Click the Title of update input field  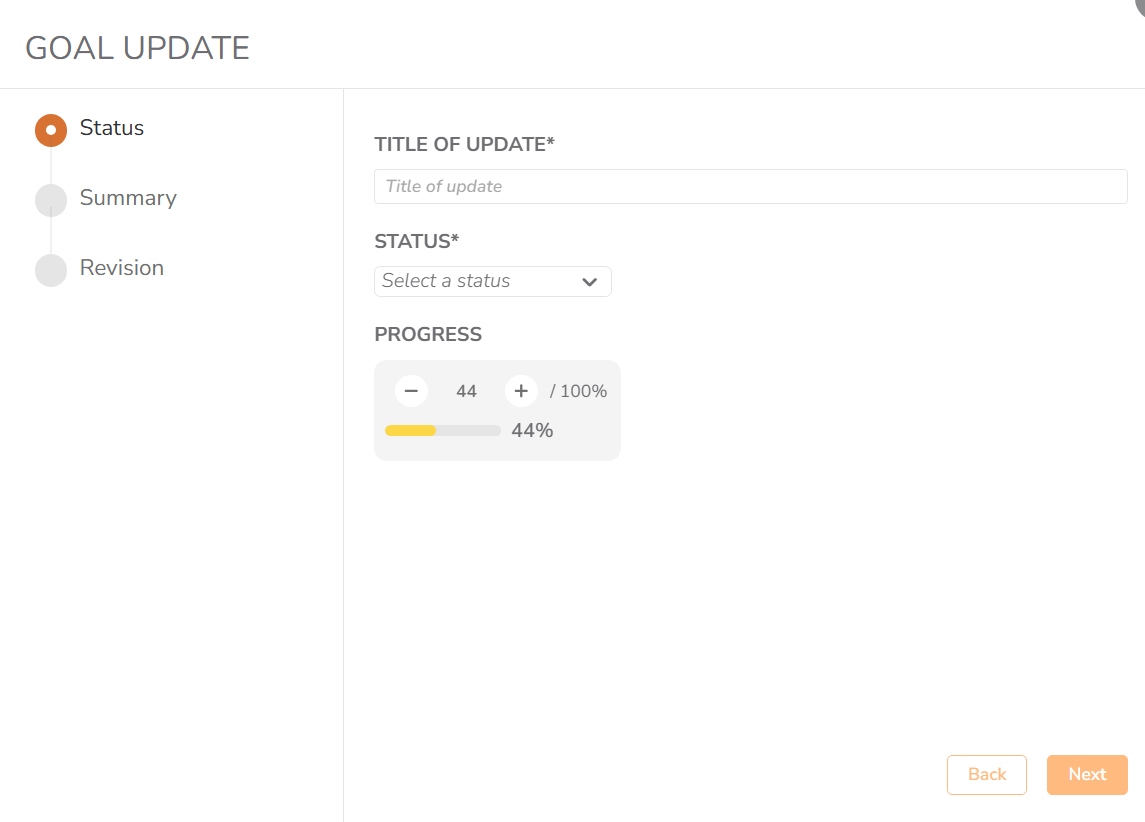(750, 186)
